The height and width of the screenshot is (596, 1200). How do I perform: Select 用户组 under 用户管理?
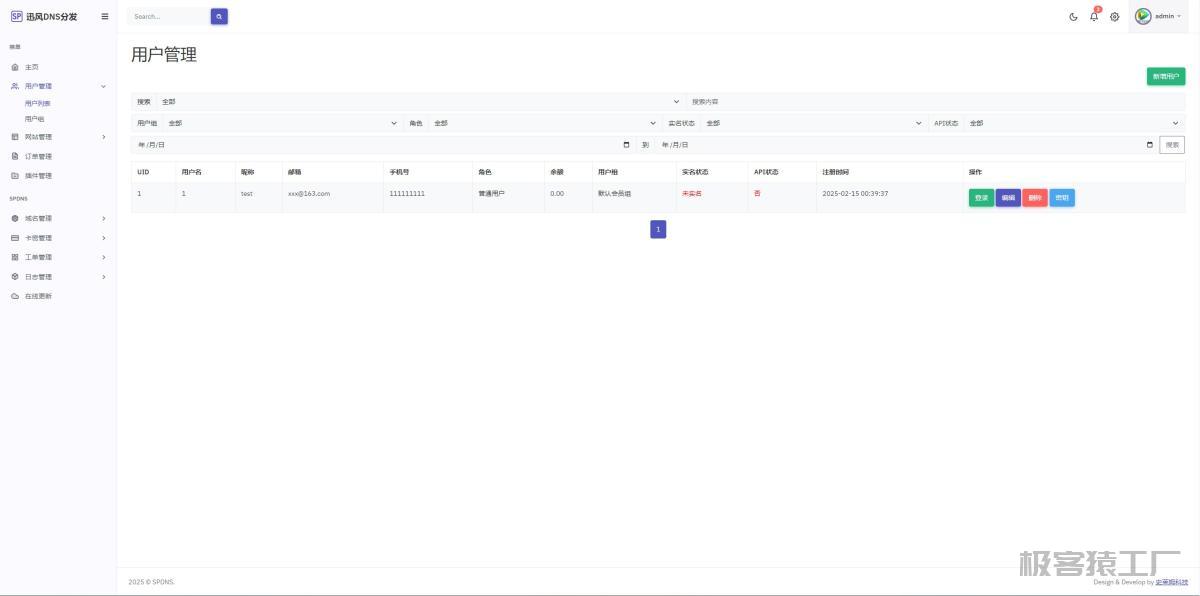[35, 119]
